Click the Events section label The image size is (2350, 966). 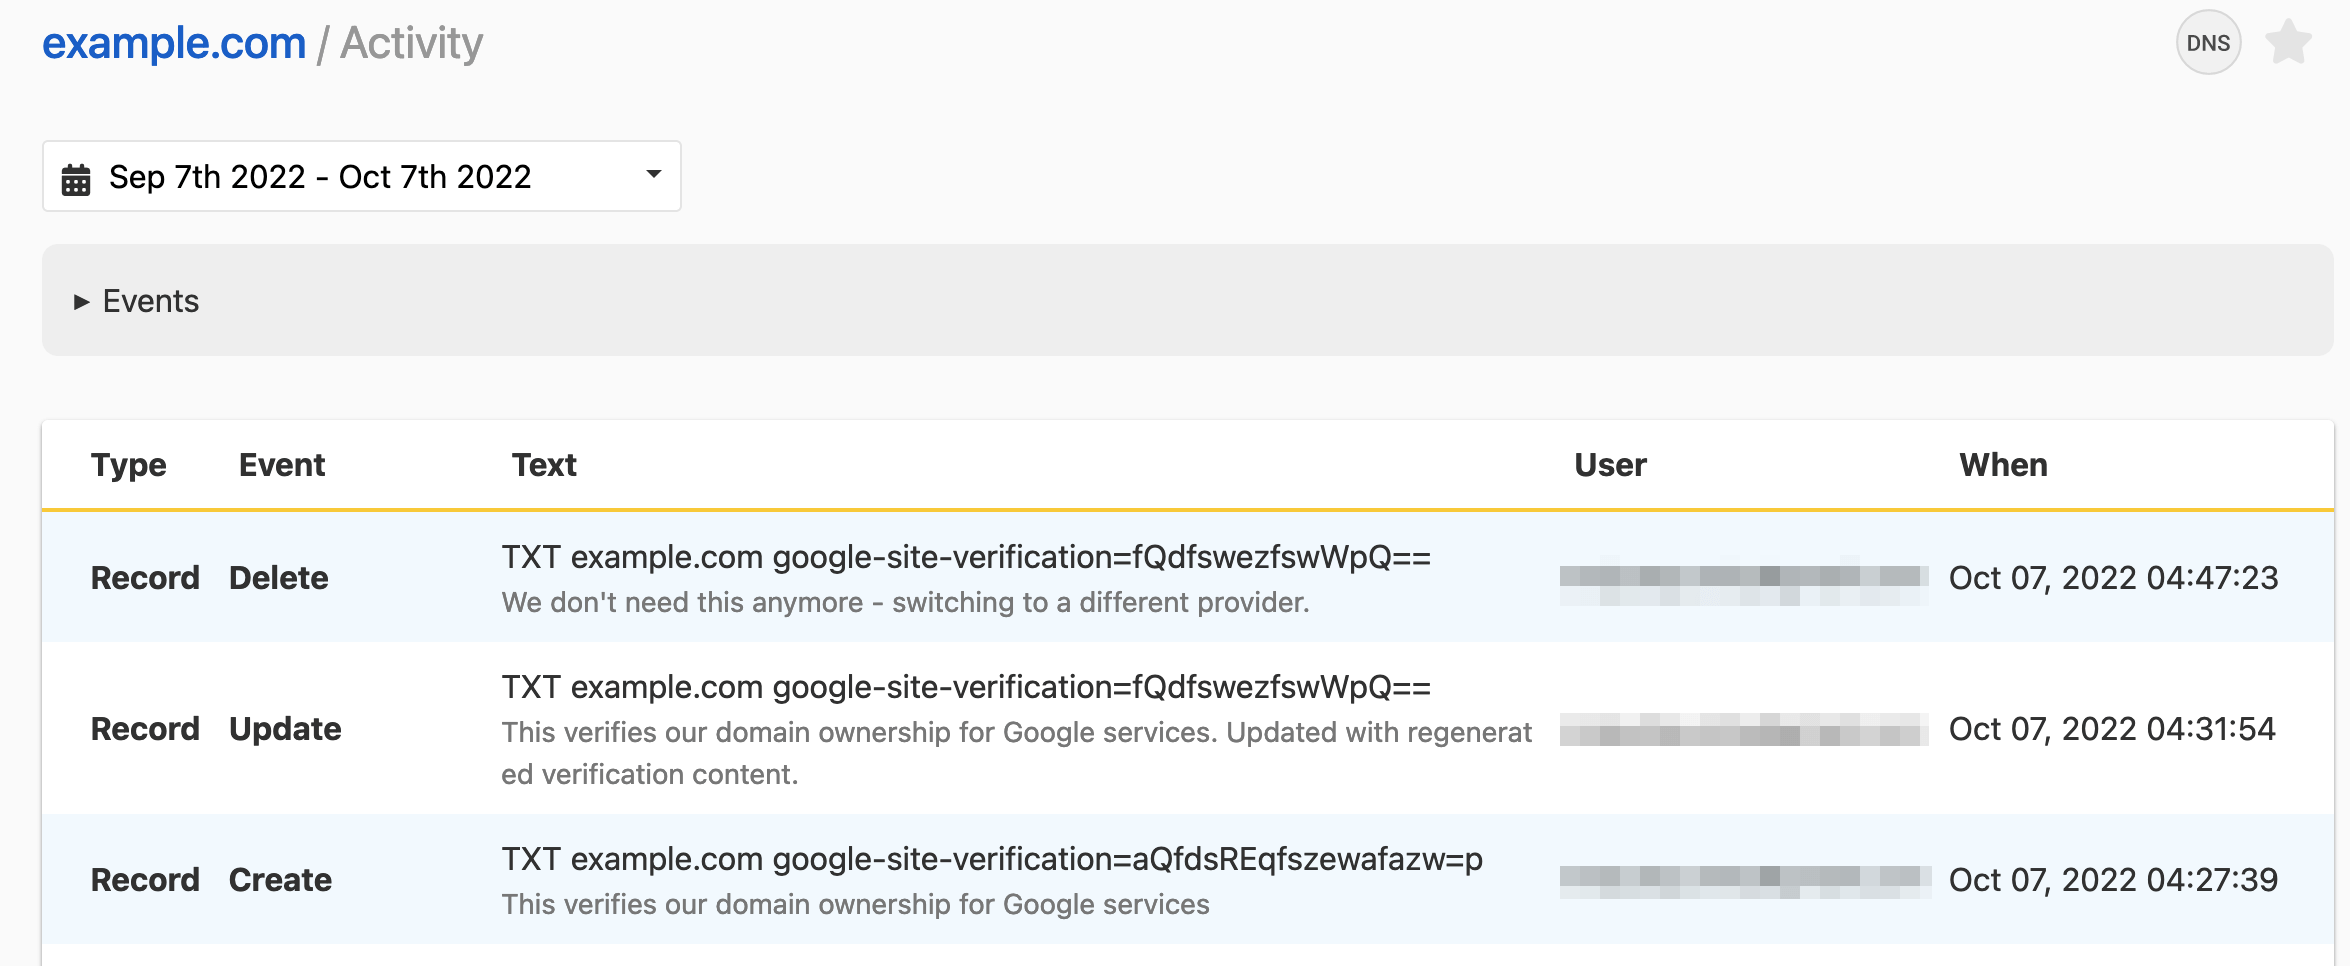tap(151, 302)
